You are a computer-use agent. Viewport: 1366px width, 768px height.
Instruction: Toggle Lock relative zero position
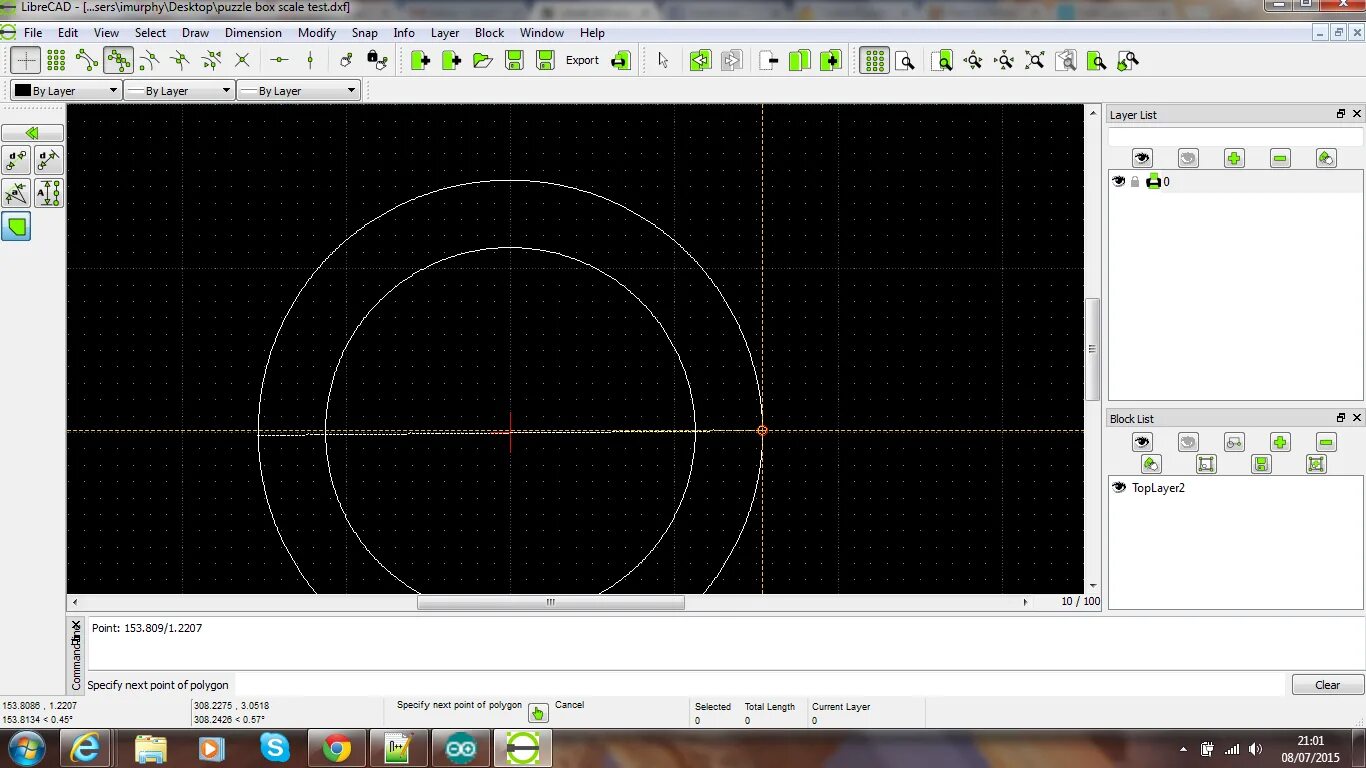[x=377, y=61]
